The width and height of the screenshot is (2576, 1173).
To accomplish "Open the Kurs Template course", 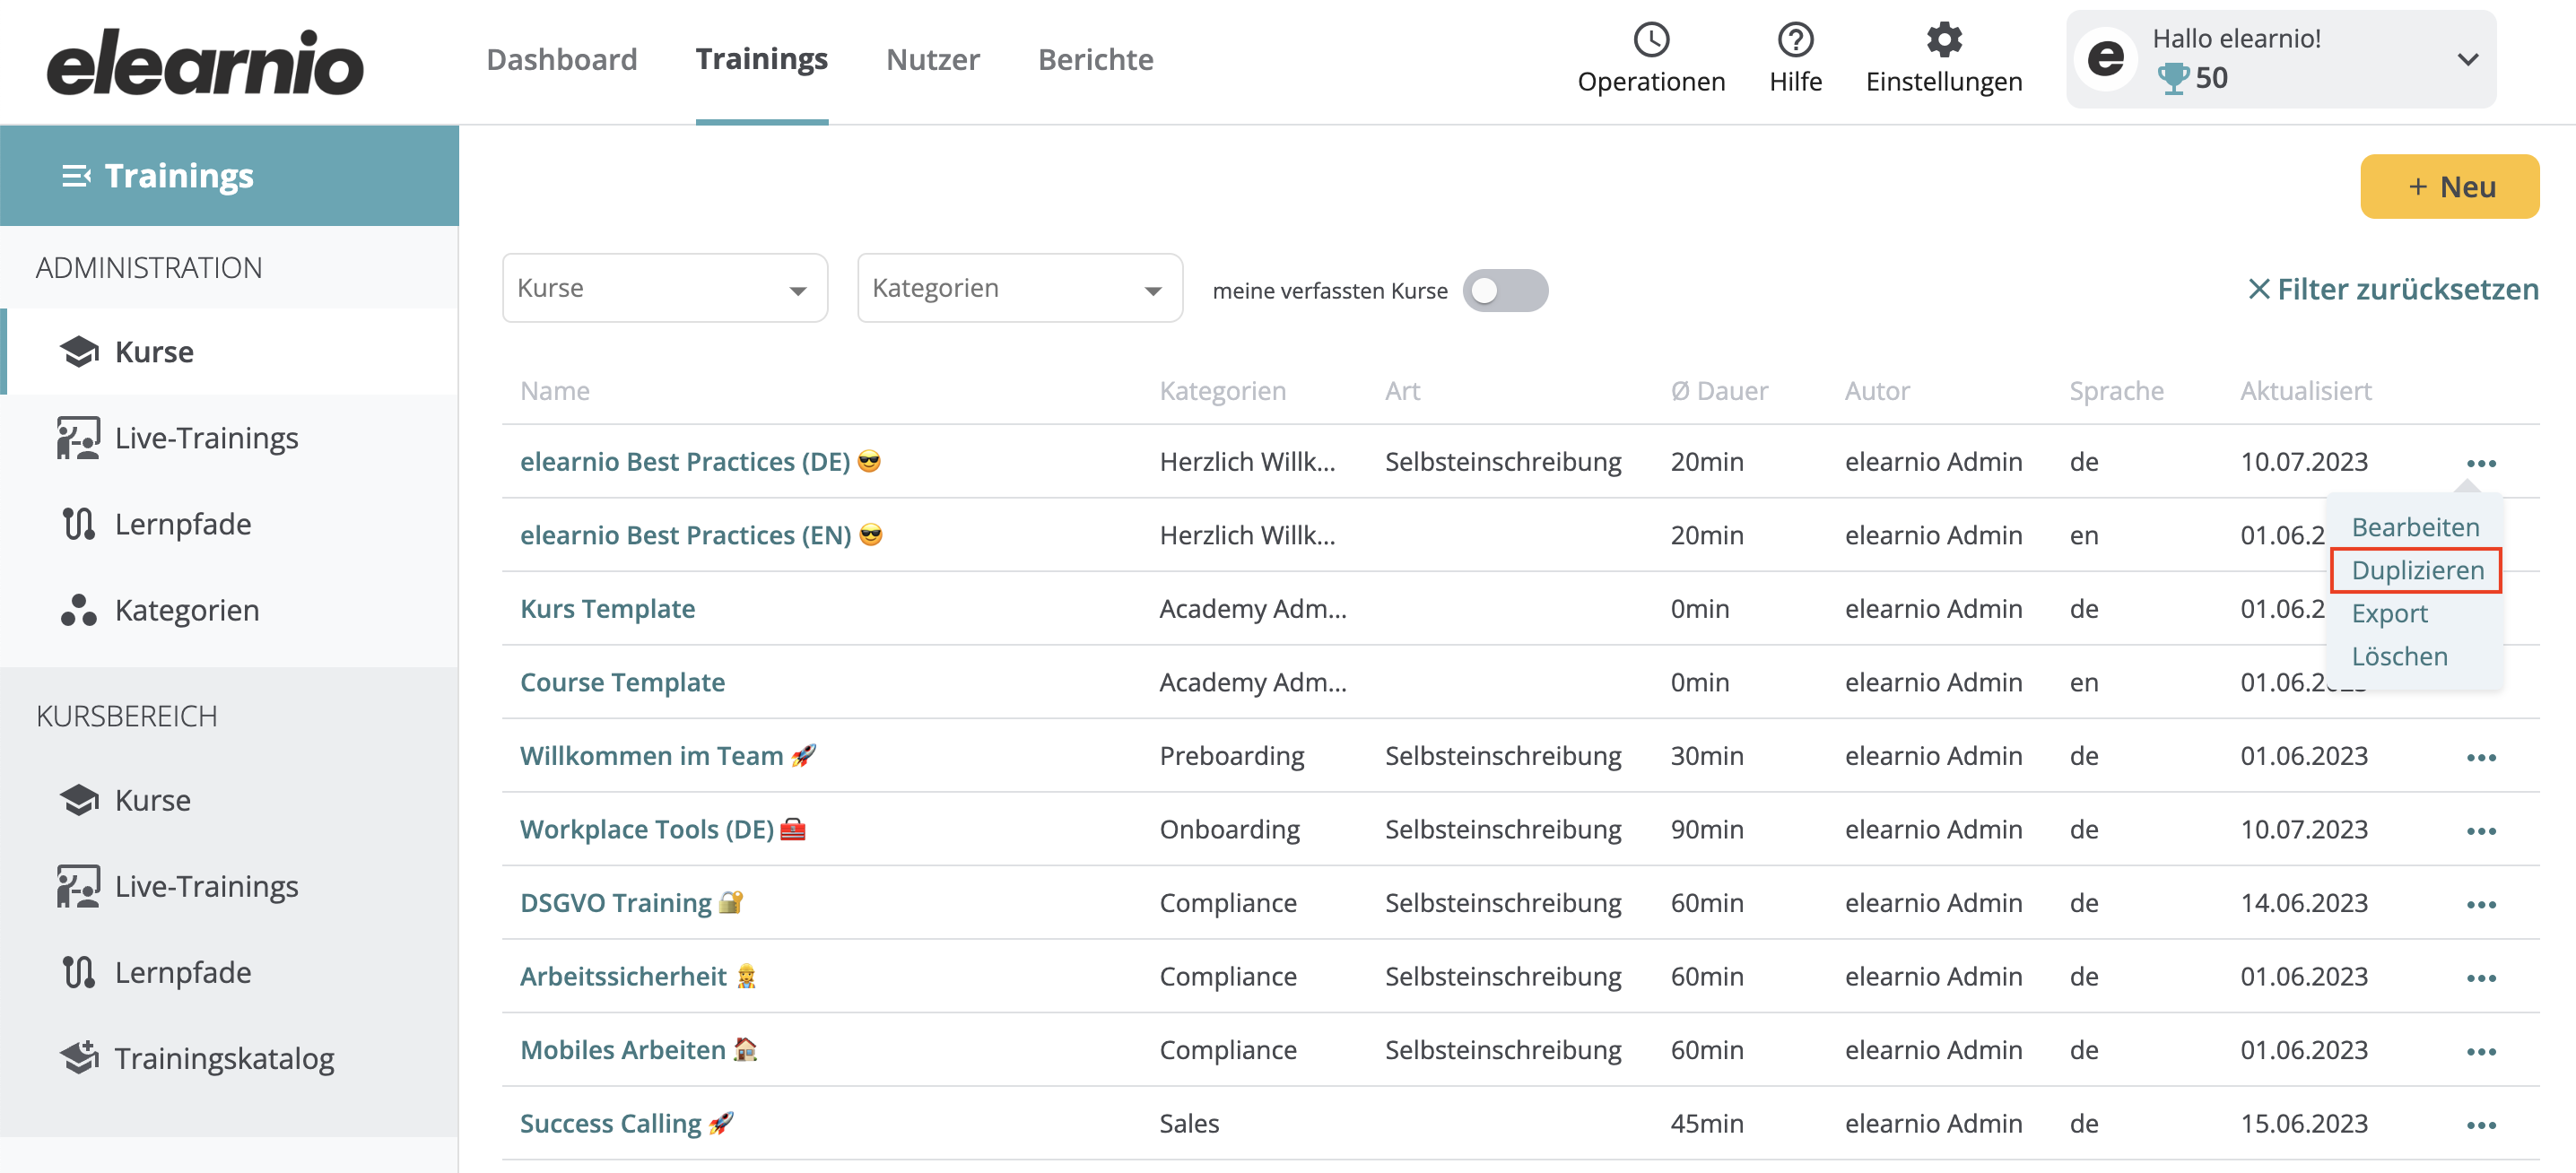I will (607, 609).
